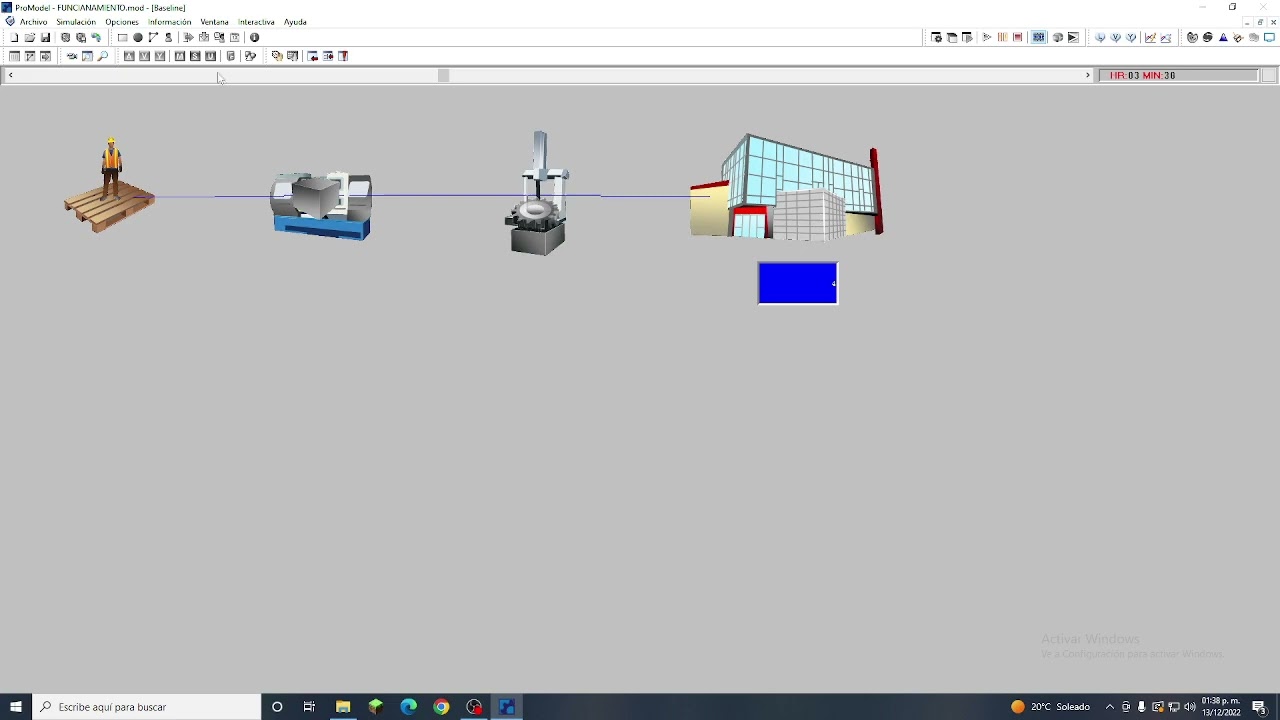This screenshot has width=1280, height=720.
Task: Click the blue rectangle below the factory
Action: (798, 283)
